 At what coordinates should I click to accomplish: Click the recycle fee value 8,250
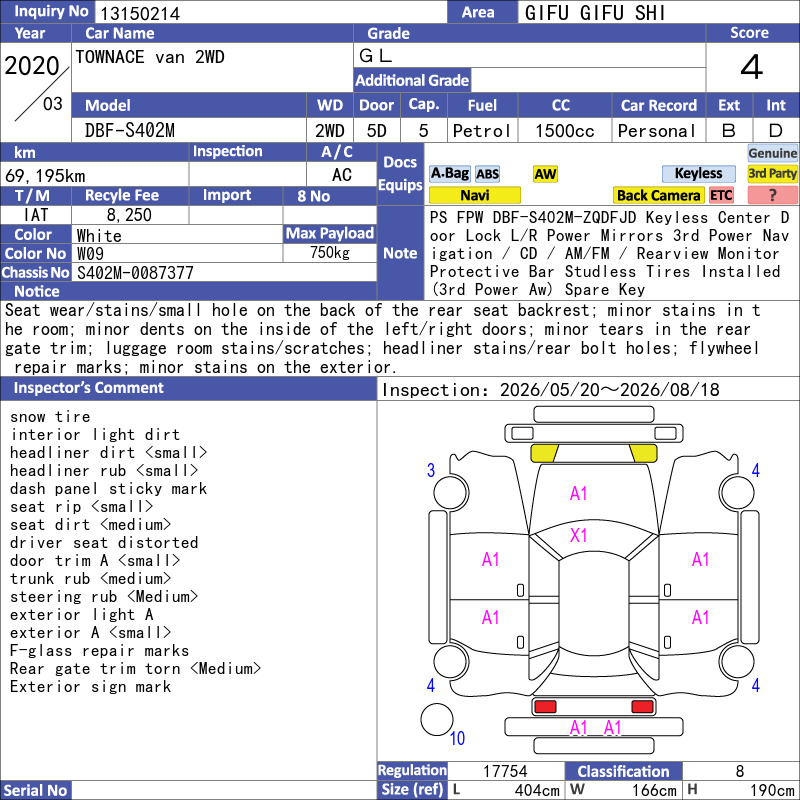click(x=129, y=215)
